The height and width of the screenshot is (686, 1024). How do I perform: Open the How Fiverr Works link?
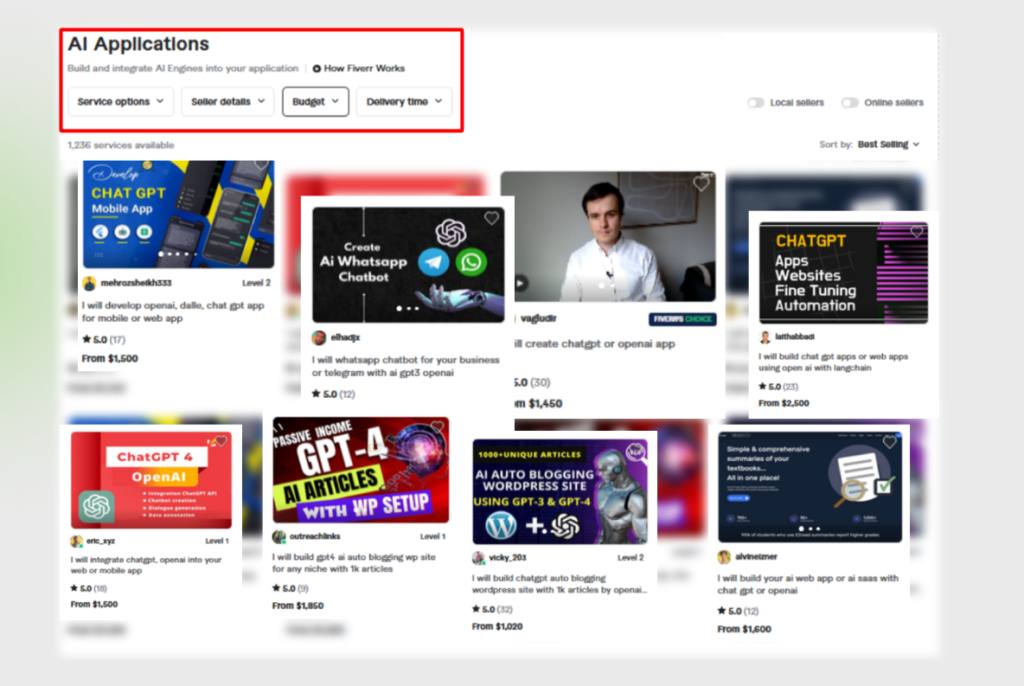364,69
